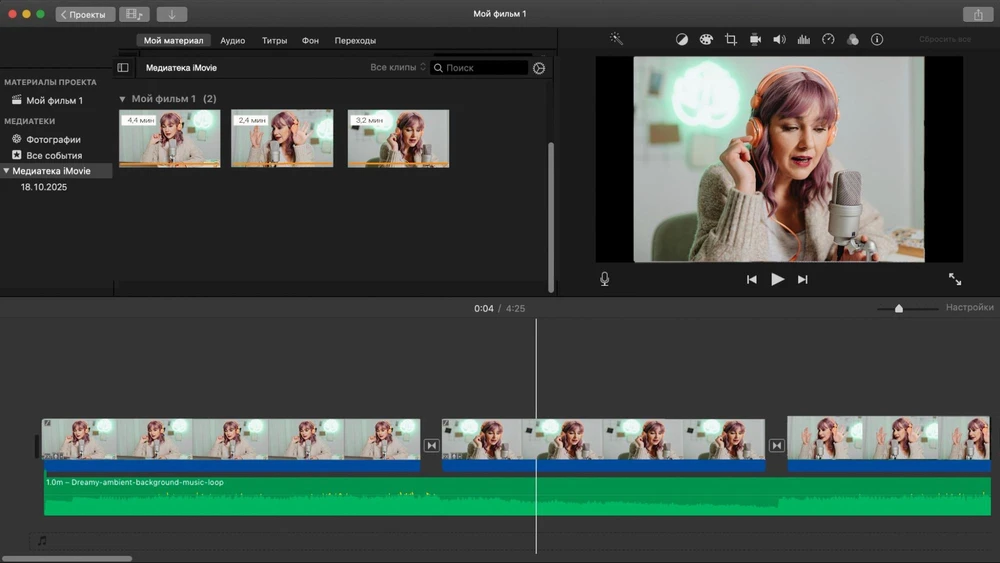
Task: Open the speed speedometer tool
Action: (x=828, y=40)
